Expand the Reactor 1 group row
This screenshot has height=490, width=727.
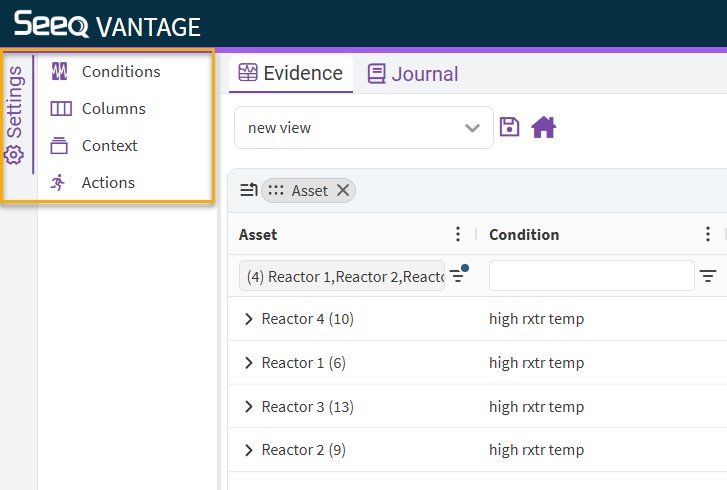click(x=249, y=363)
